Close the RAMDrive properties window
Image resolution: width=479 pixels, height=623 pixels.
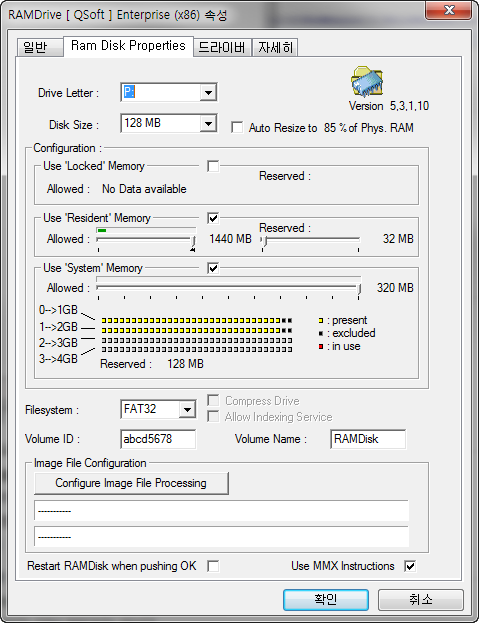coord(449,10)
